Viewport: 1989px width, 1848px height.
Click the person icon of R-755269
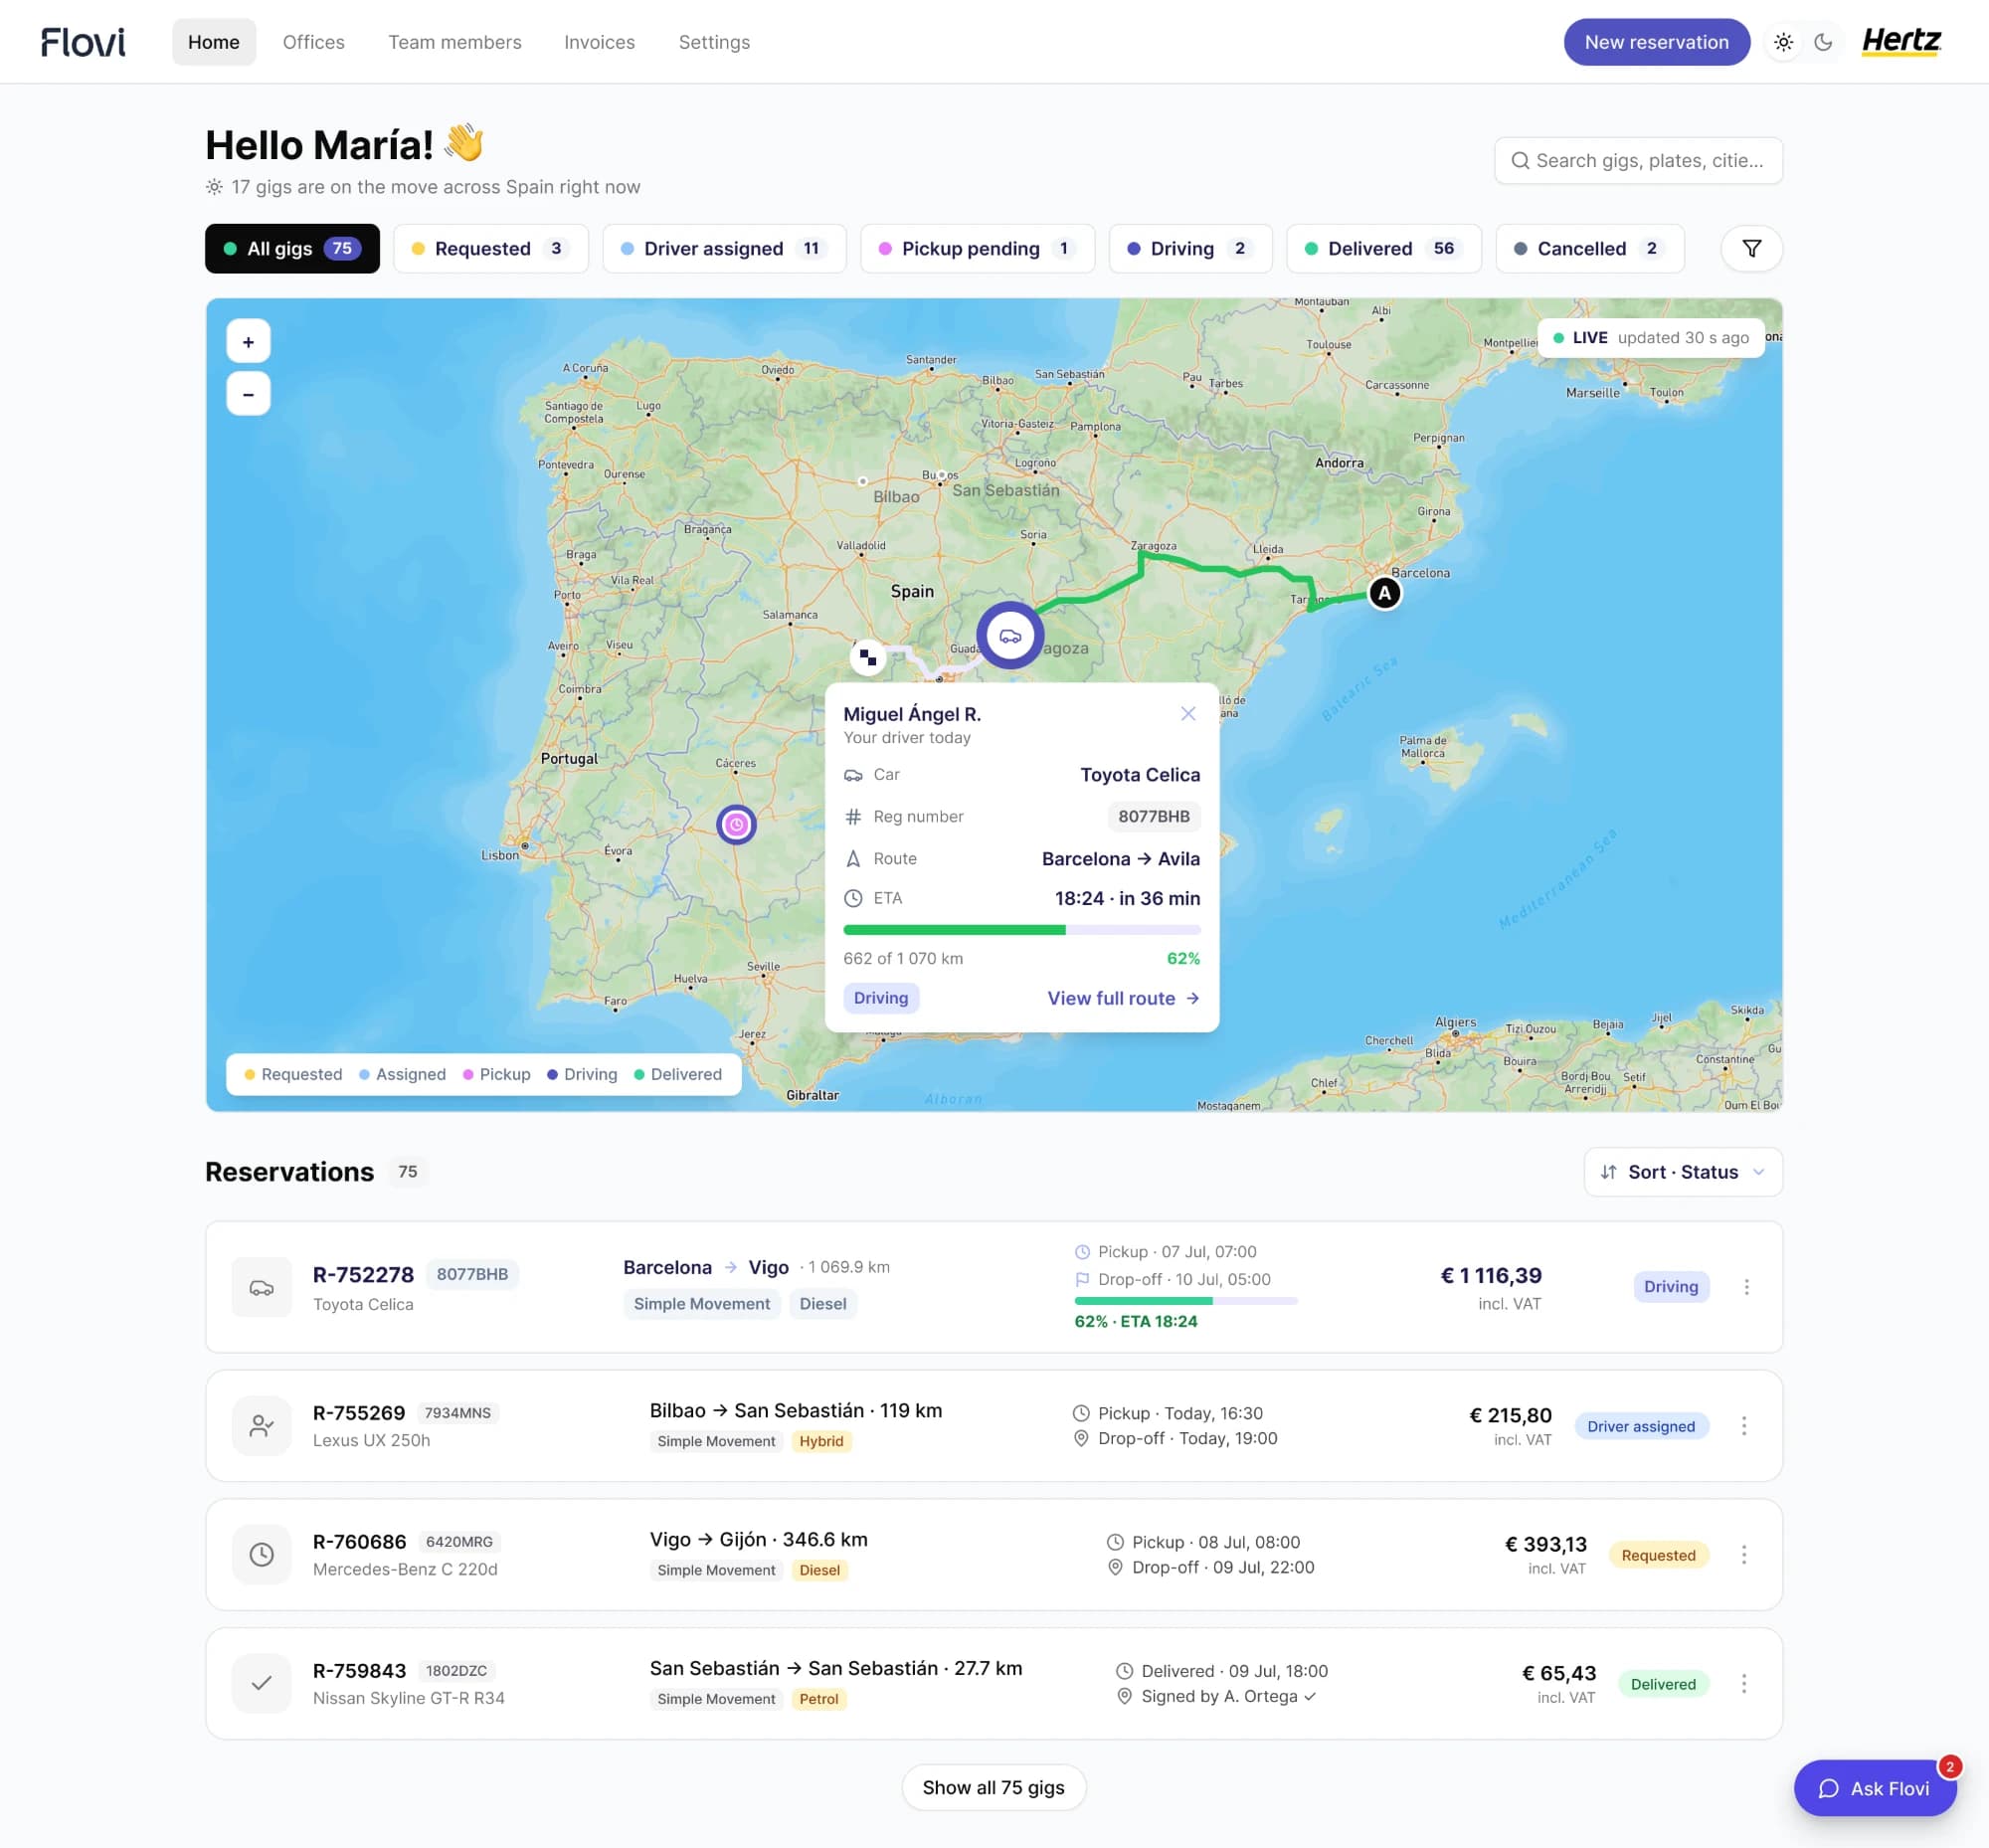pos(262,1426)
